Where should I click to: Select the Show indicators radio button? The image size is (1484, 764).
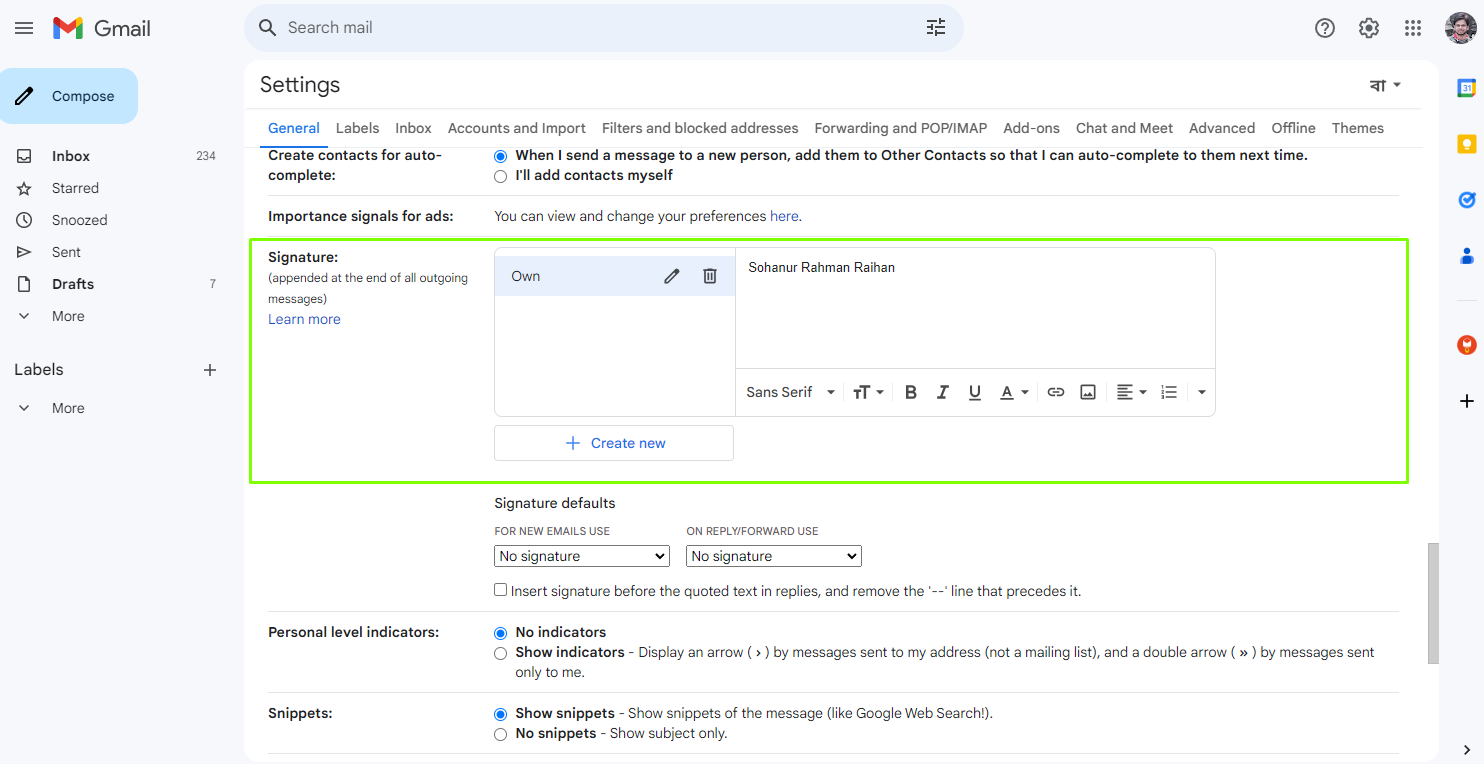point(501,653)
